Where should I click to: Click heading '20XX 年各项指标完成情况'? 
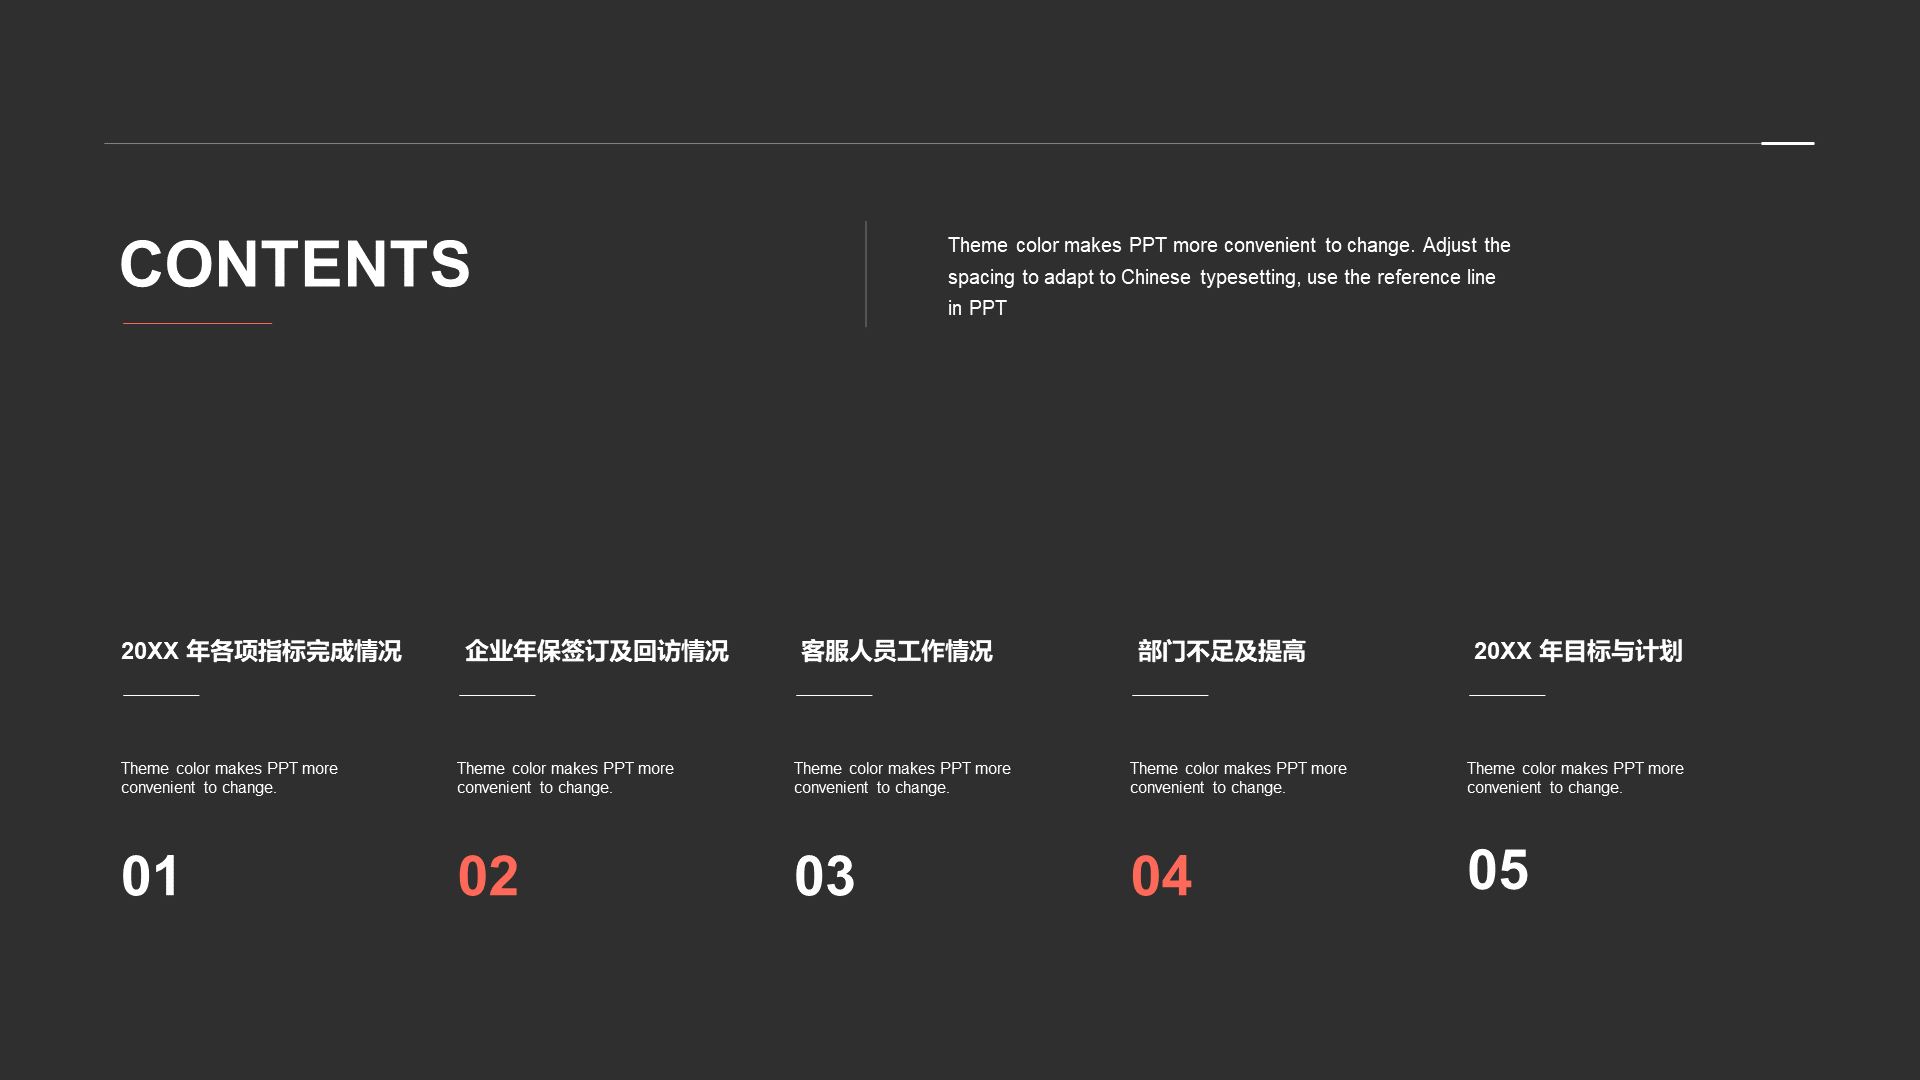(x=261, y=651)
